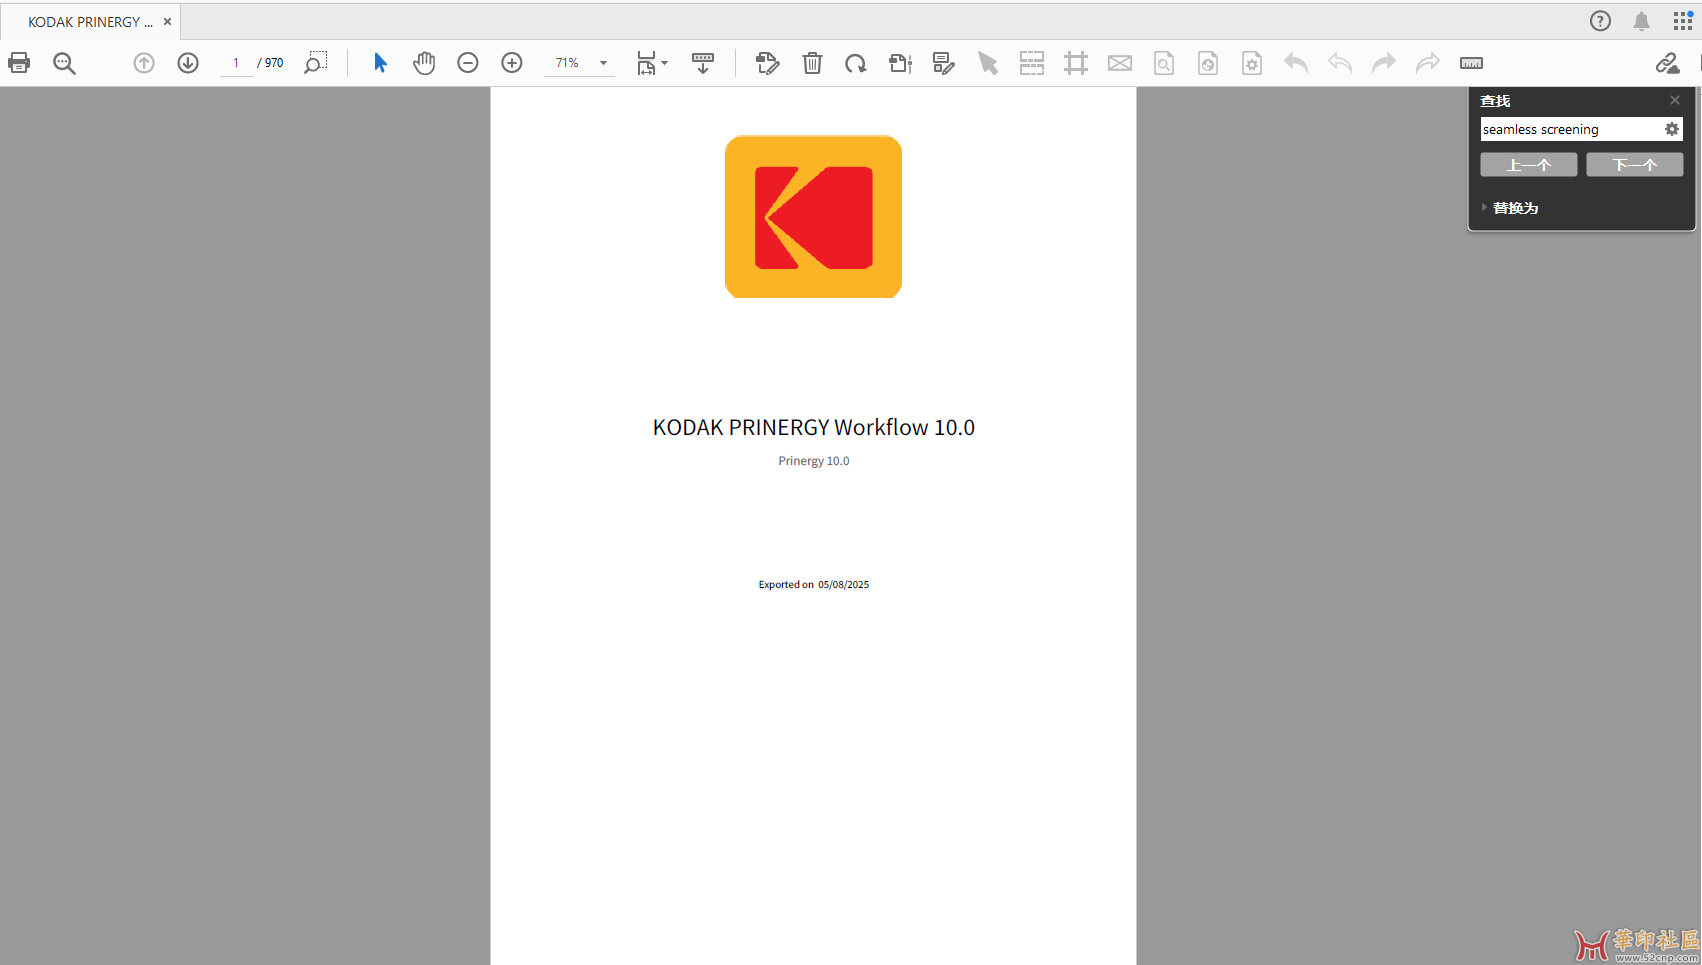The width and height of the screenshot is (1702, 965).
Task: Click the 下一个 next result button
Action: coord(1634,165)
